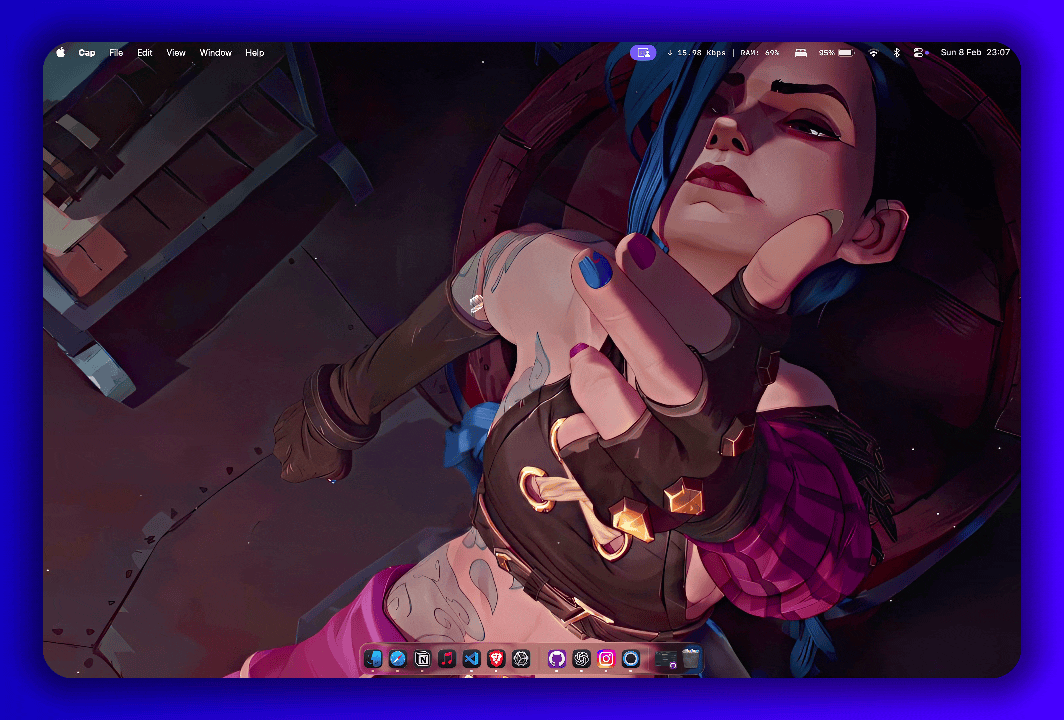Click the Cap recording indicator pill
This screenshot has width=1064, height=720.
(x=643, y=52)
